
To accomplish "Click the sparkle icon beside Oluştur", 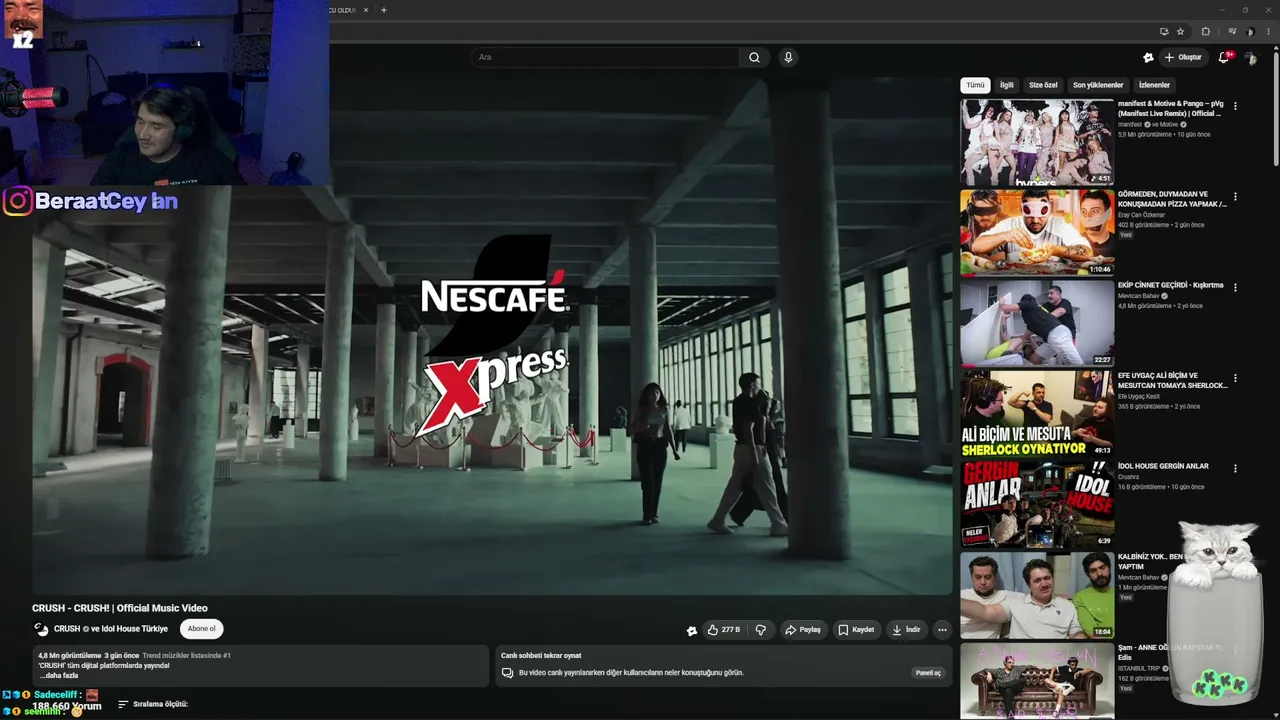I will (x=1148, y=57).
